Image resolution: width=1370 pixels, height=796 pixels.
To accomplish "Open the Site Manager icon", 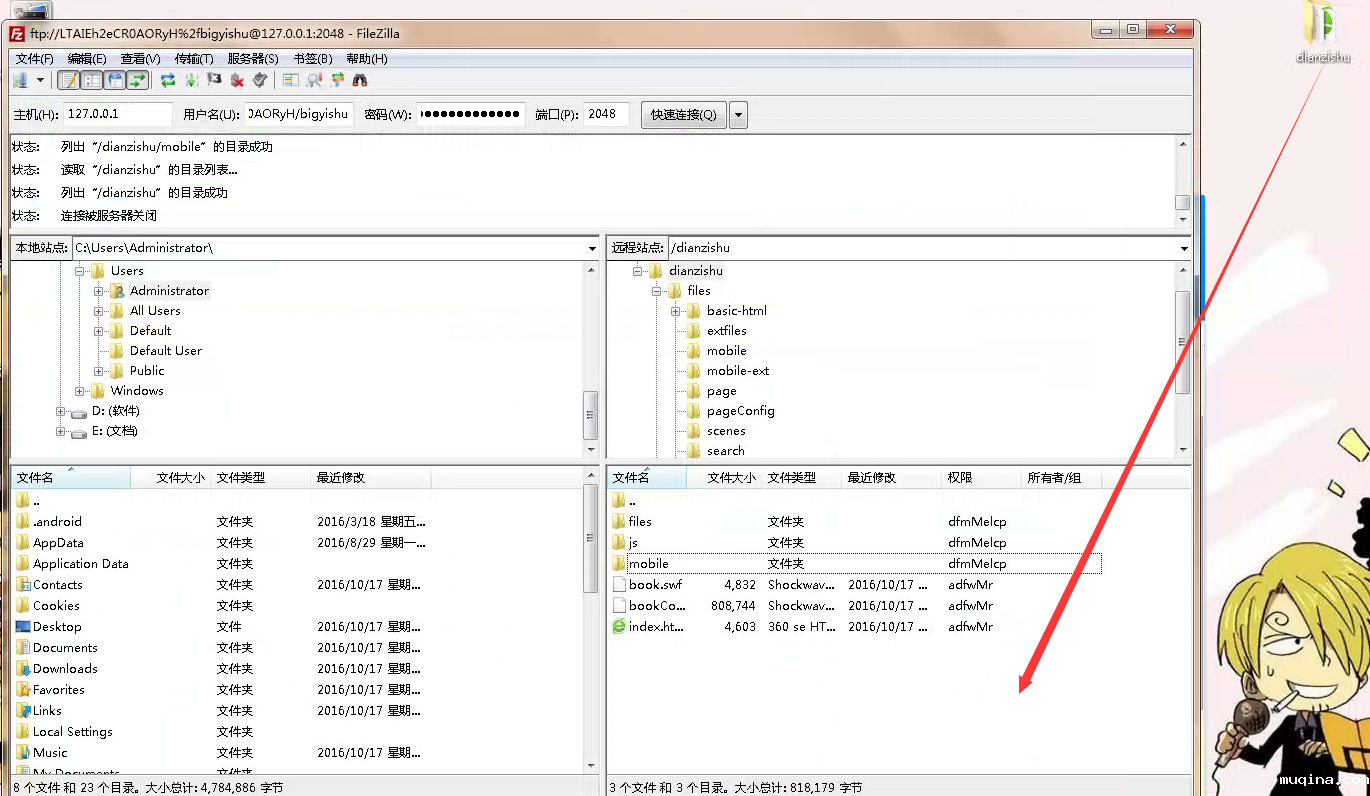I will point(20,81).
